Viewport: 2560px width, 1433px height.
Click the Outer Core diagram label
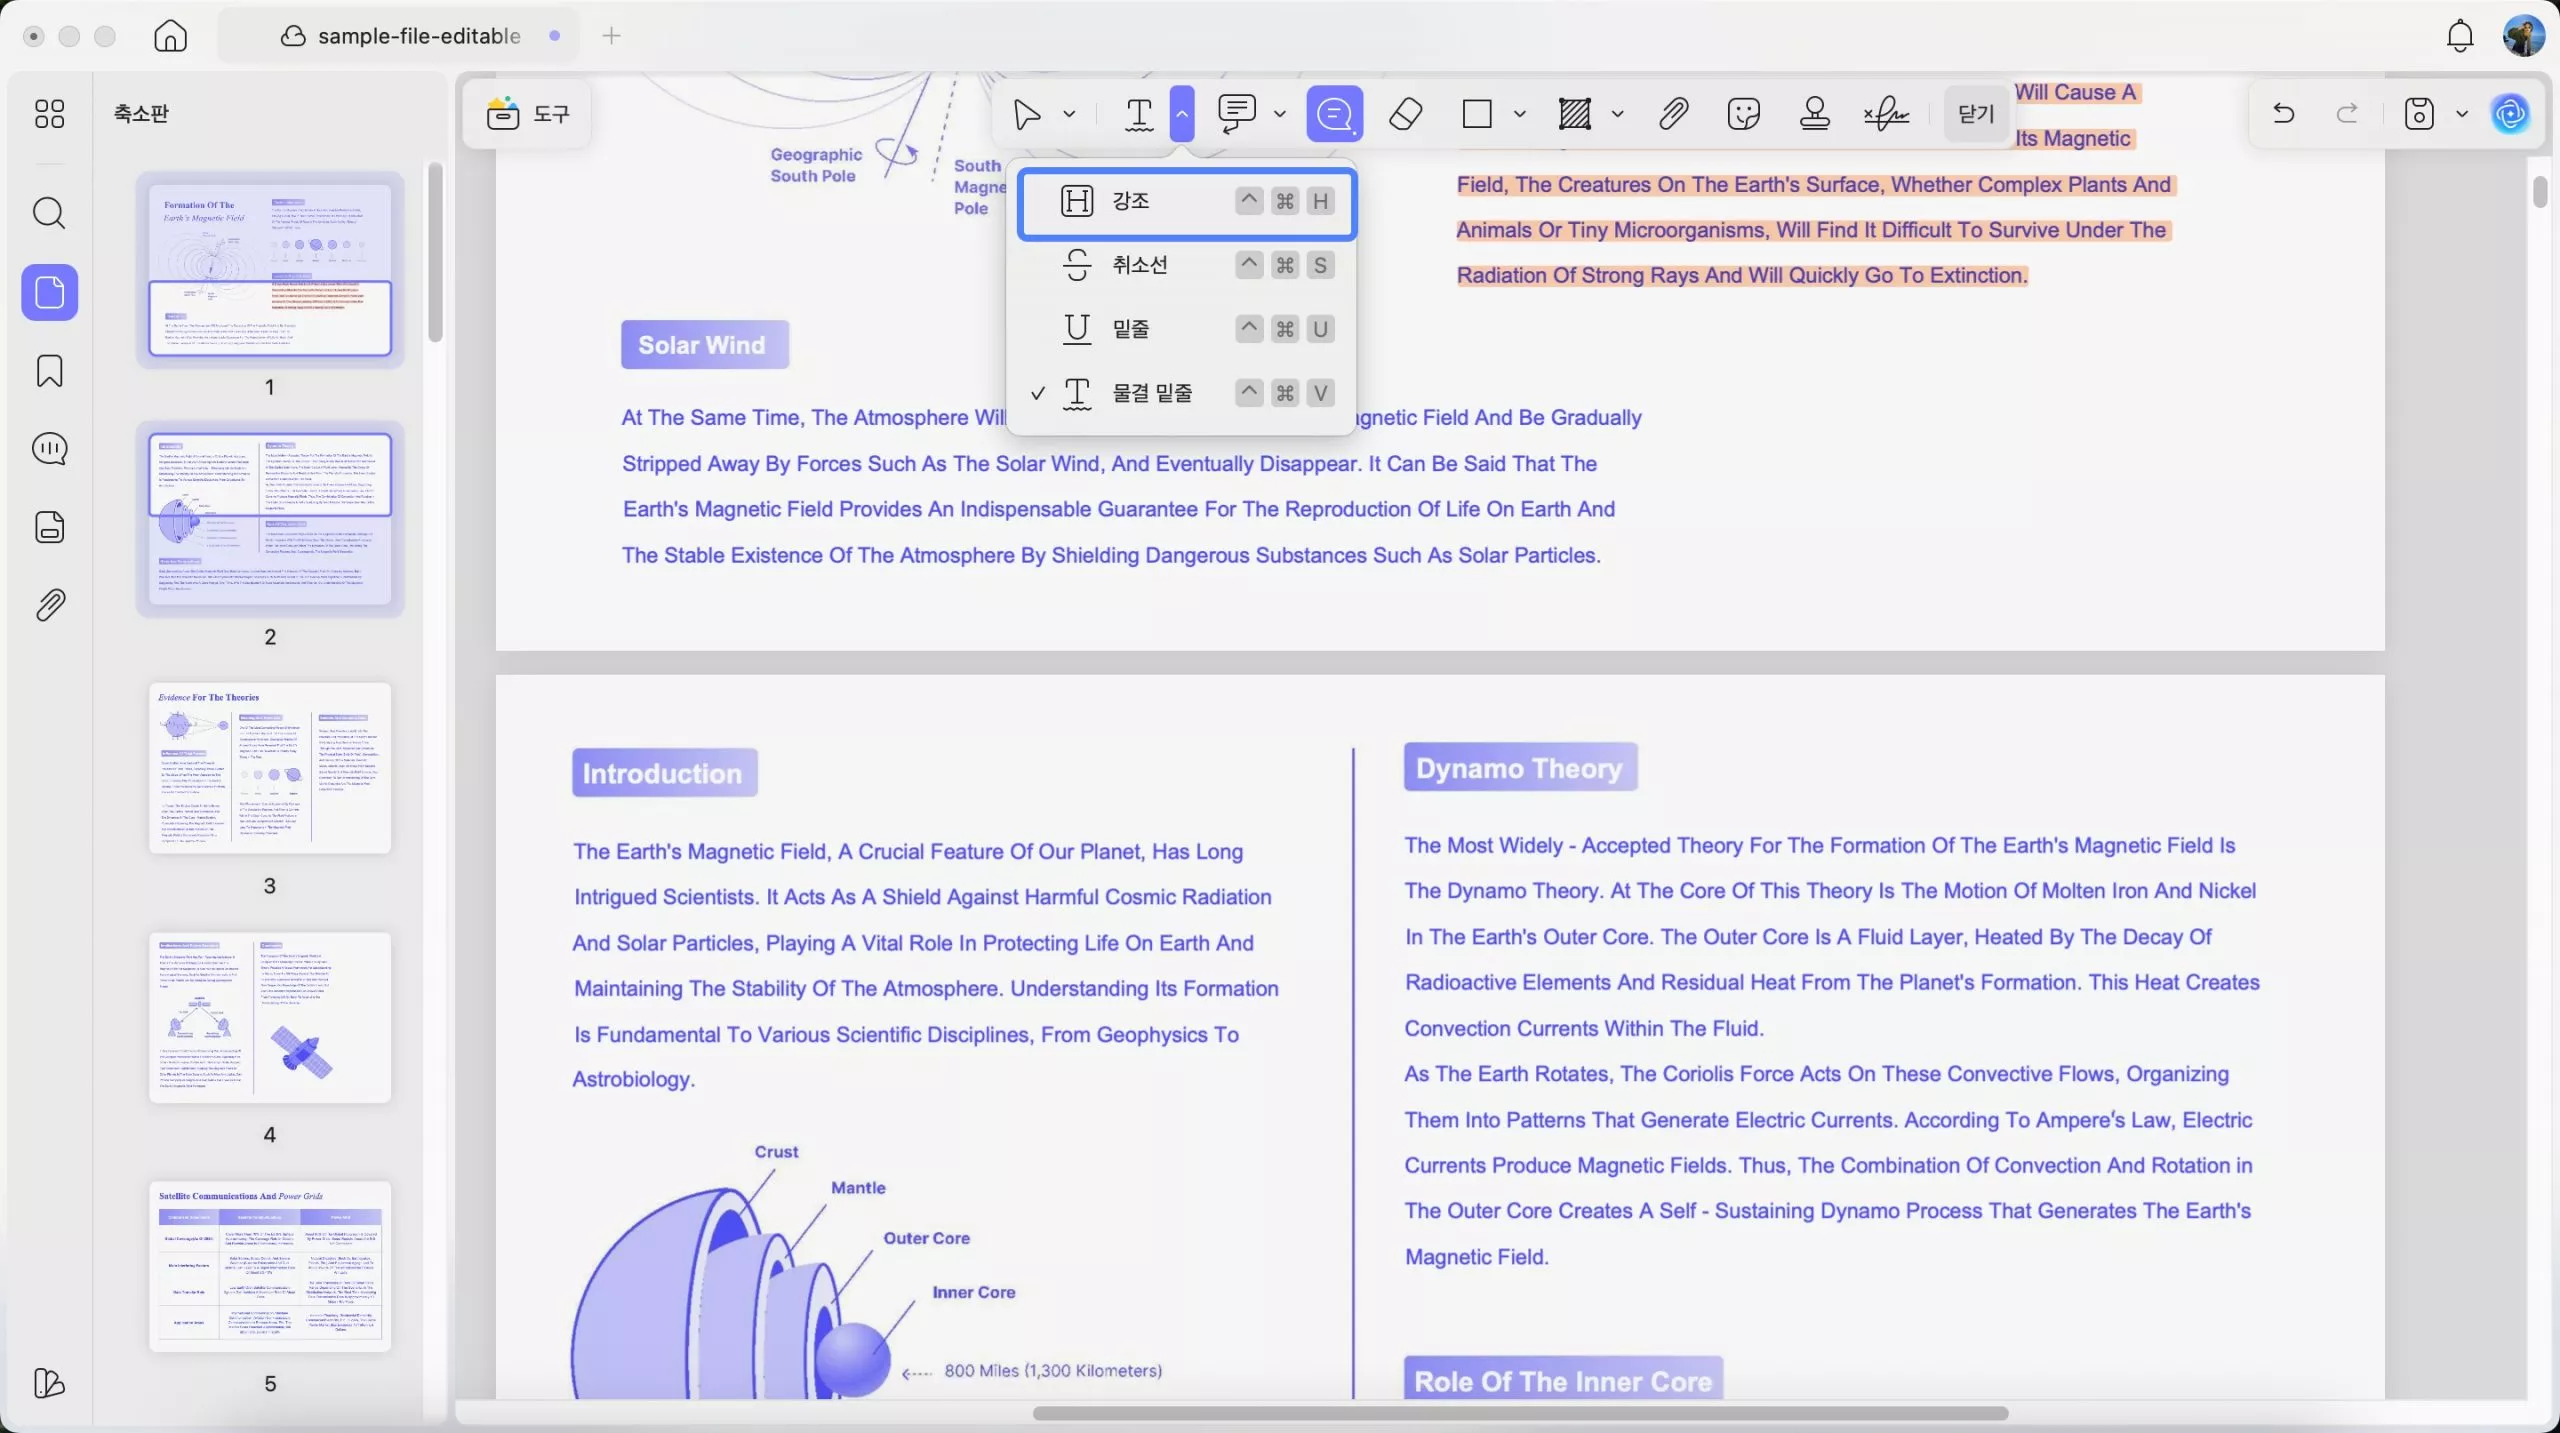tap(926, 1238)
